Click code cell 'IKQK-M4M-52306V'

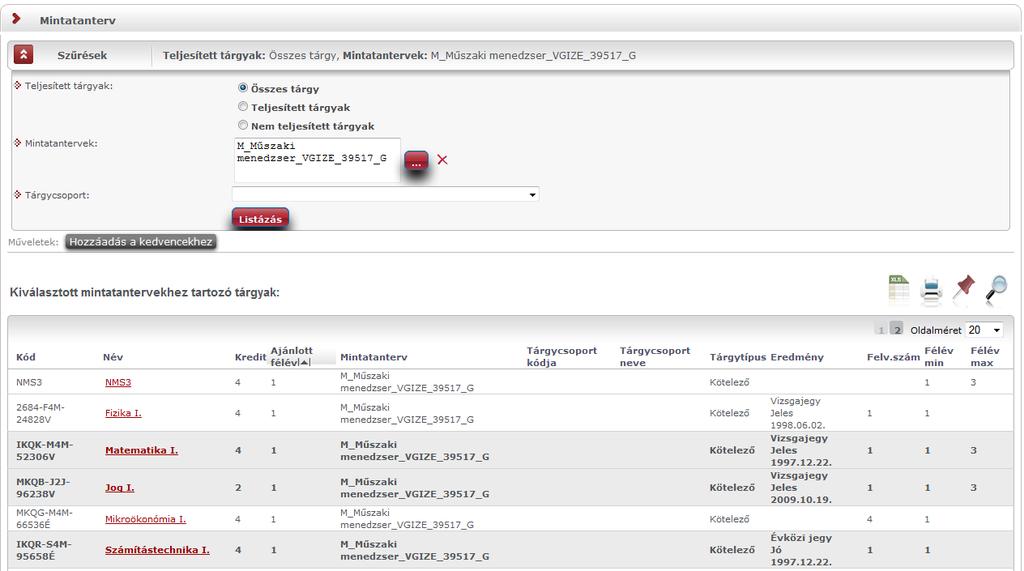[44, 450]
